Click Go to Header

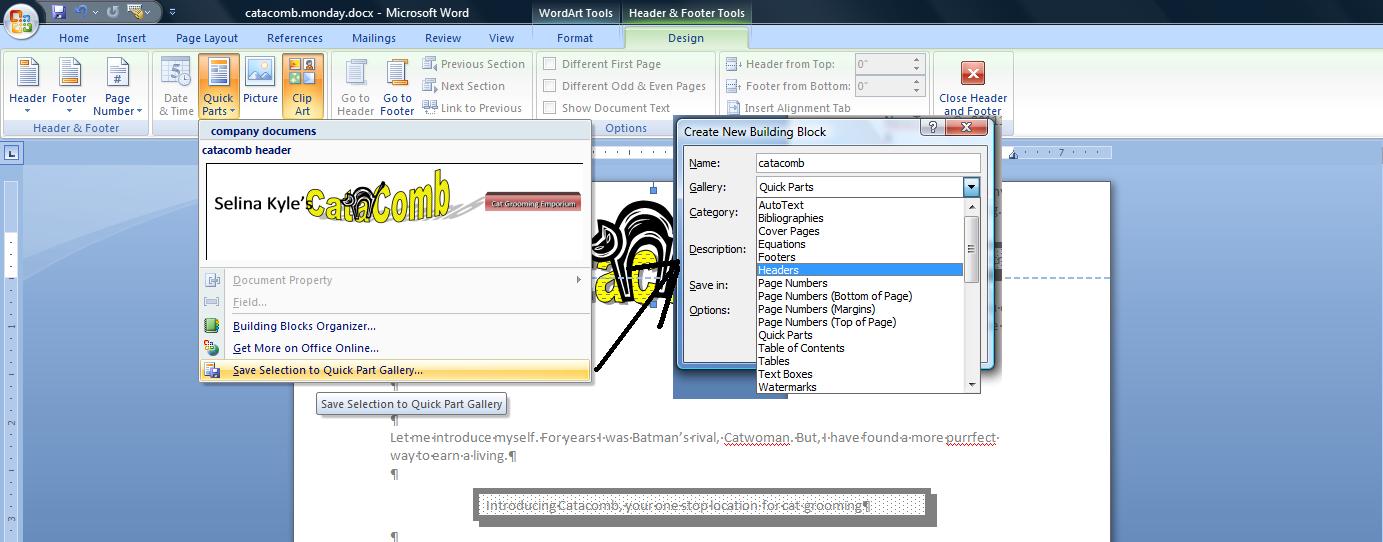[356, 87]
